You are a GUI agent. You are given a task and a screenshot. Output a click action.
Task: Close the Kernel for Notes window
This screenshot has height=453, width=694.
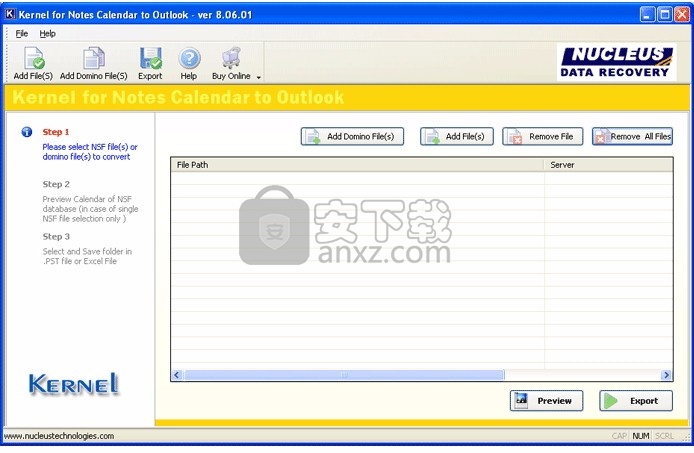coord(682,15)
